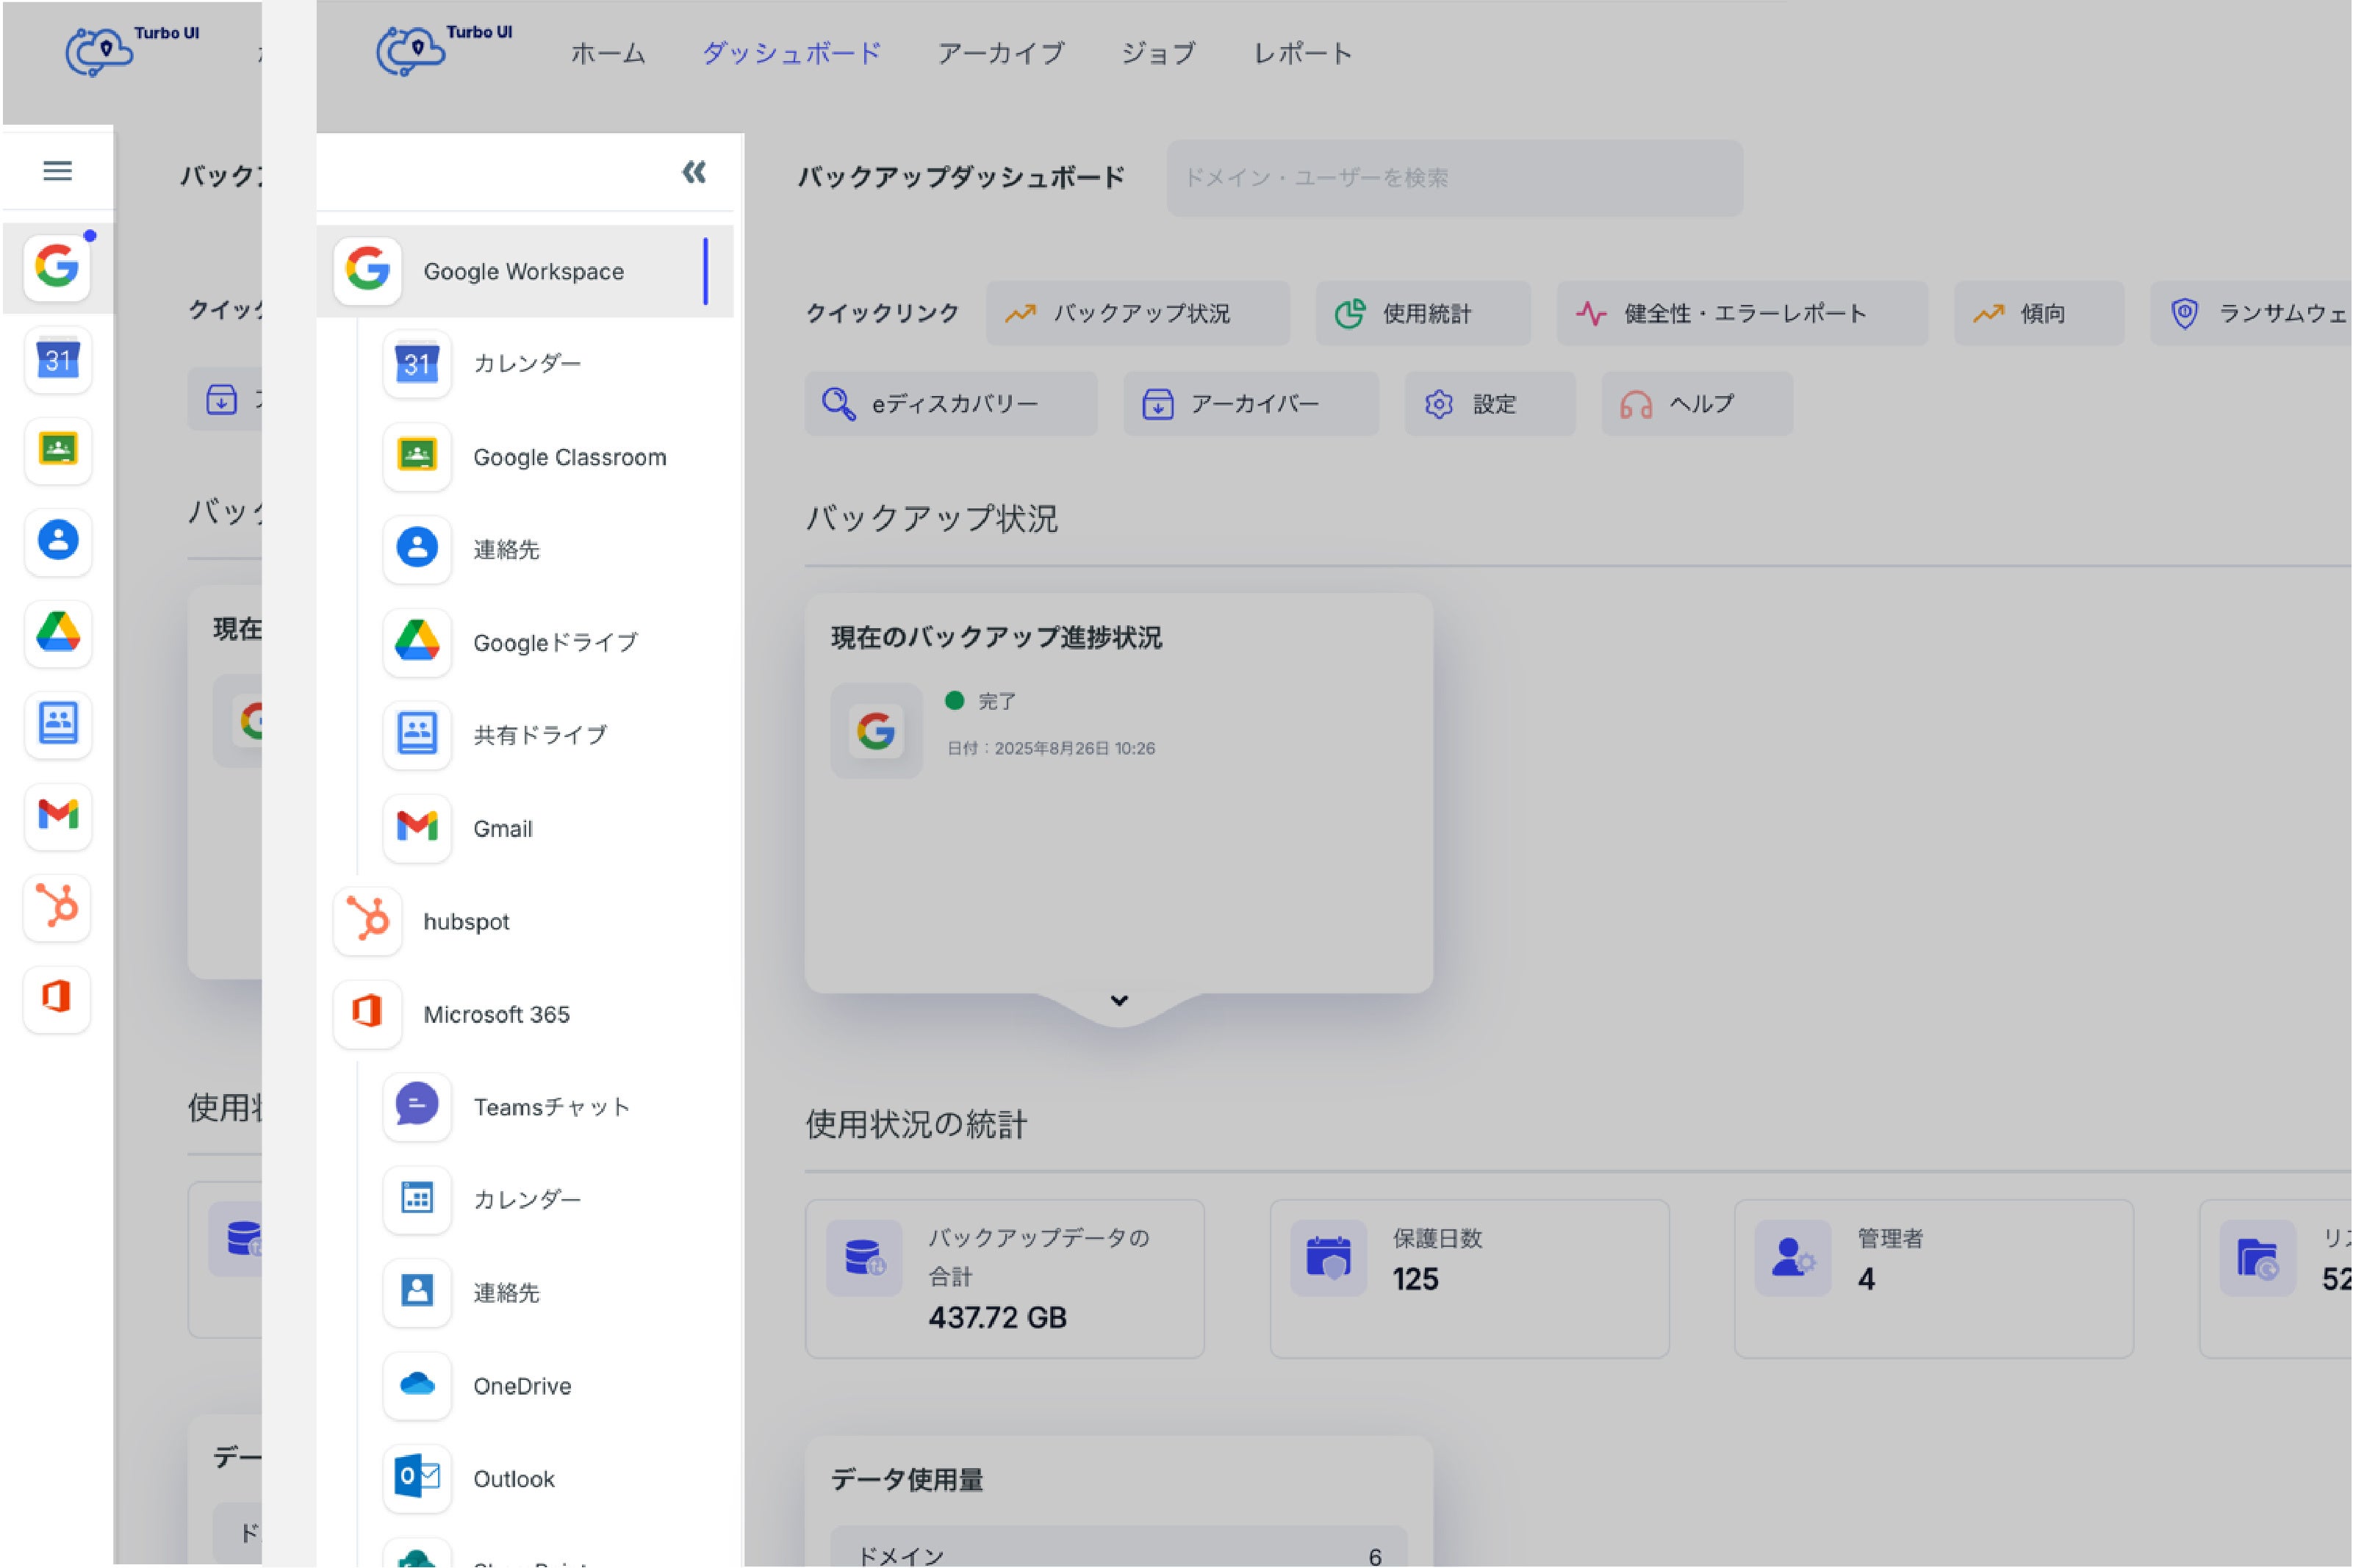Screen dimensions: 2353x1568
Task: Collapse the sidebar with double-chevron icon
Action: [x=694, y=172]
